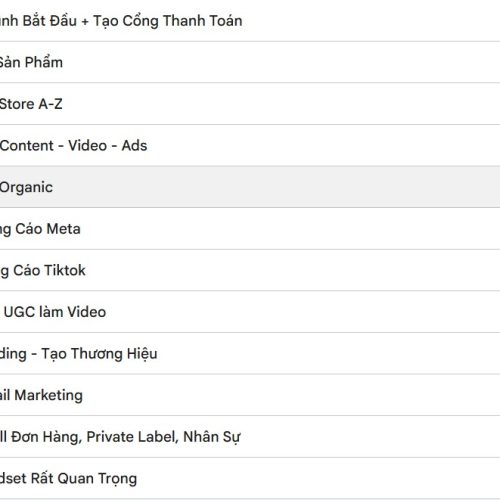
Task: Open the Tạo Thương Hiệu section
Action: coord(250,353)
